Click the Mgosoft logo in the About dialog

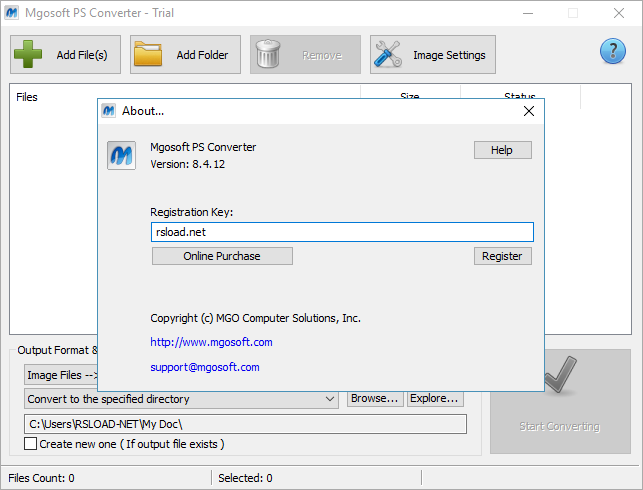tap(121, 155)
